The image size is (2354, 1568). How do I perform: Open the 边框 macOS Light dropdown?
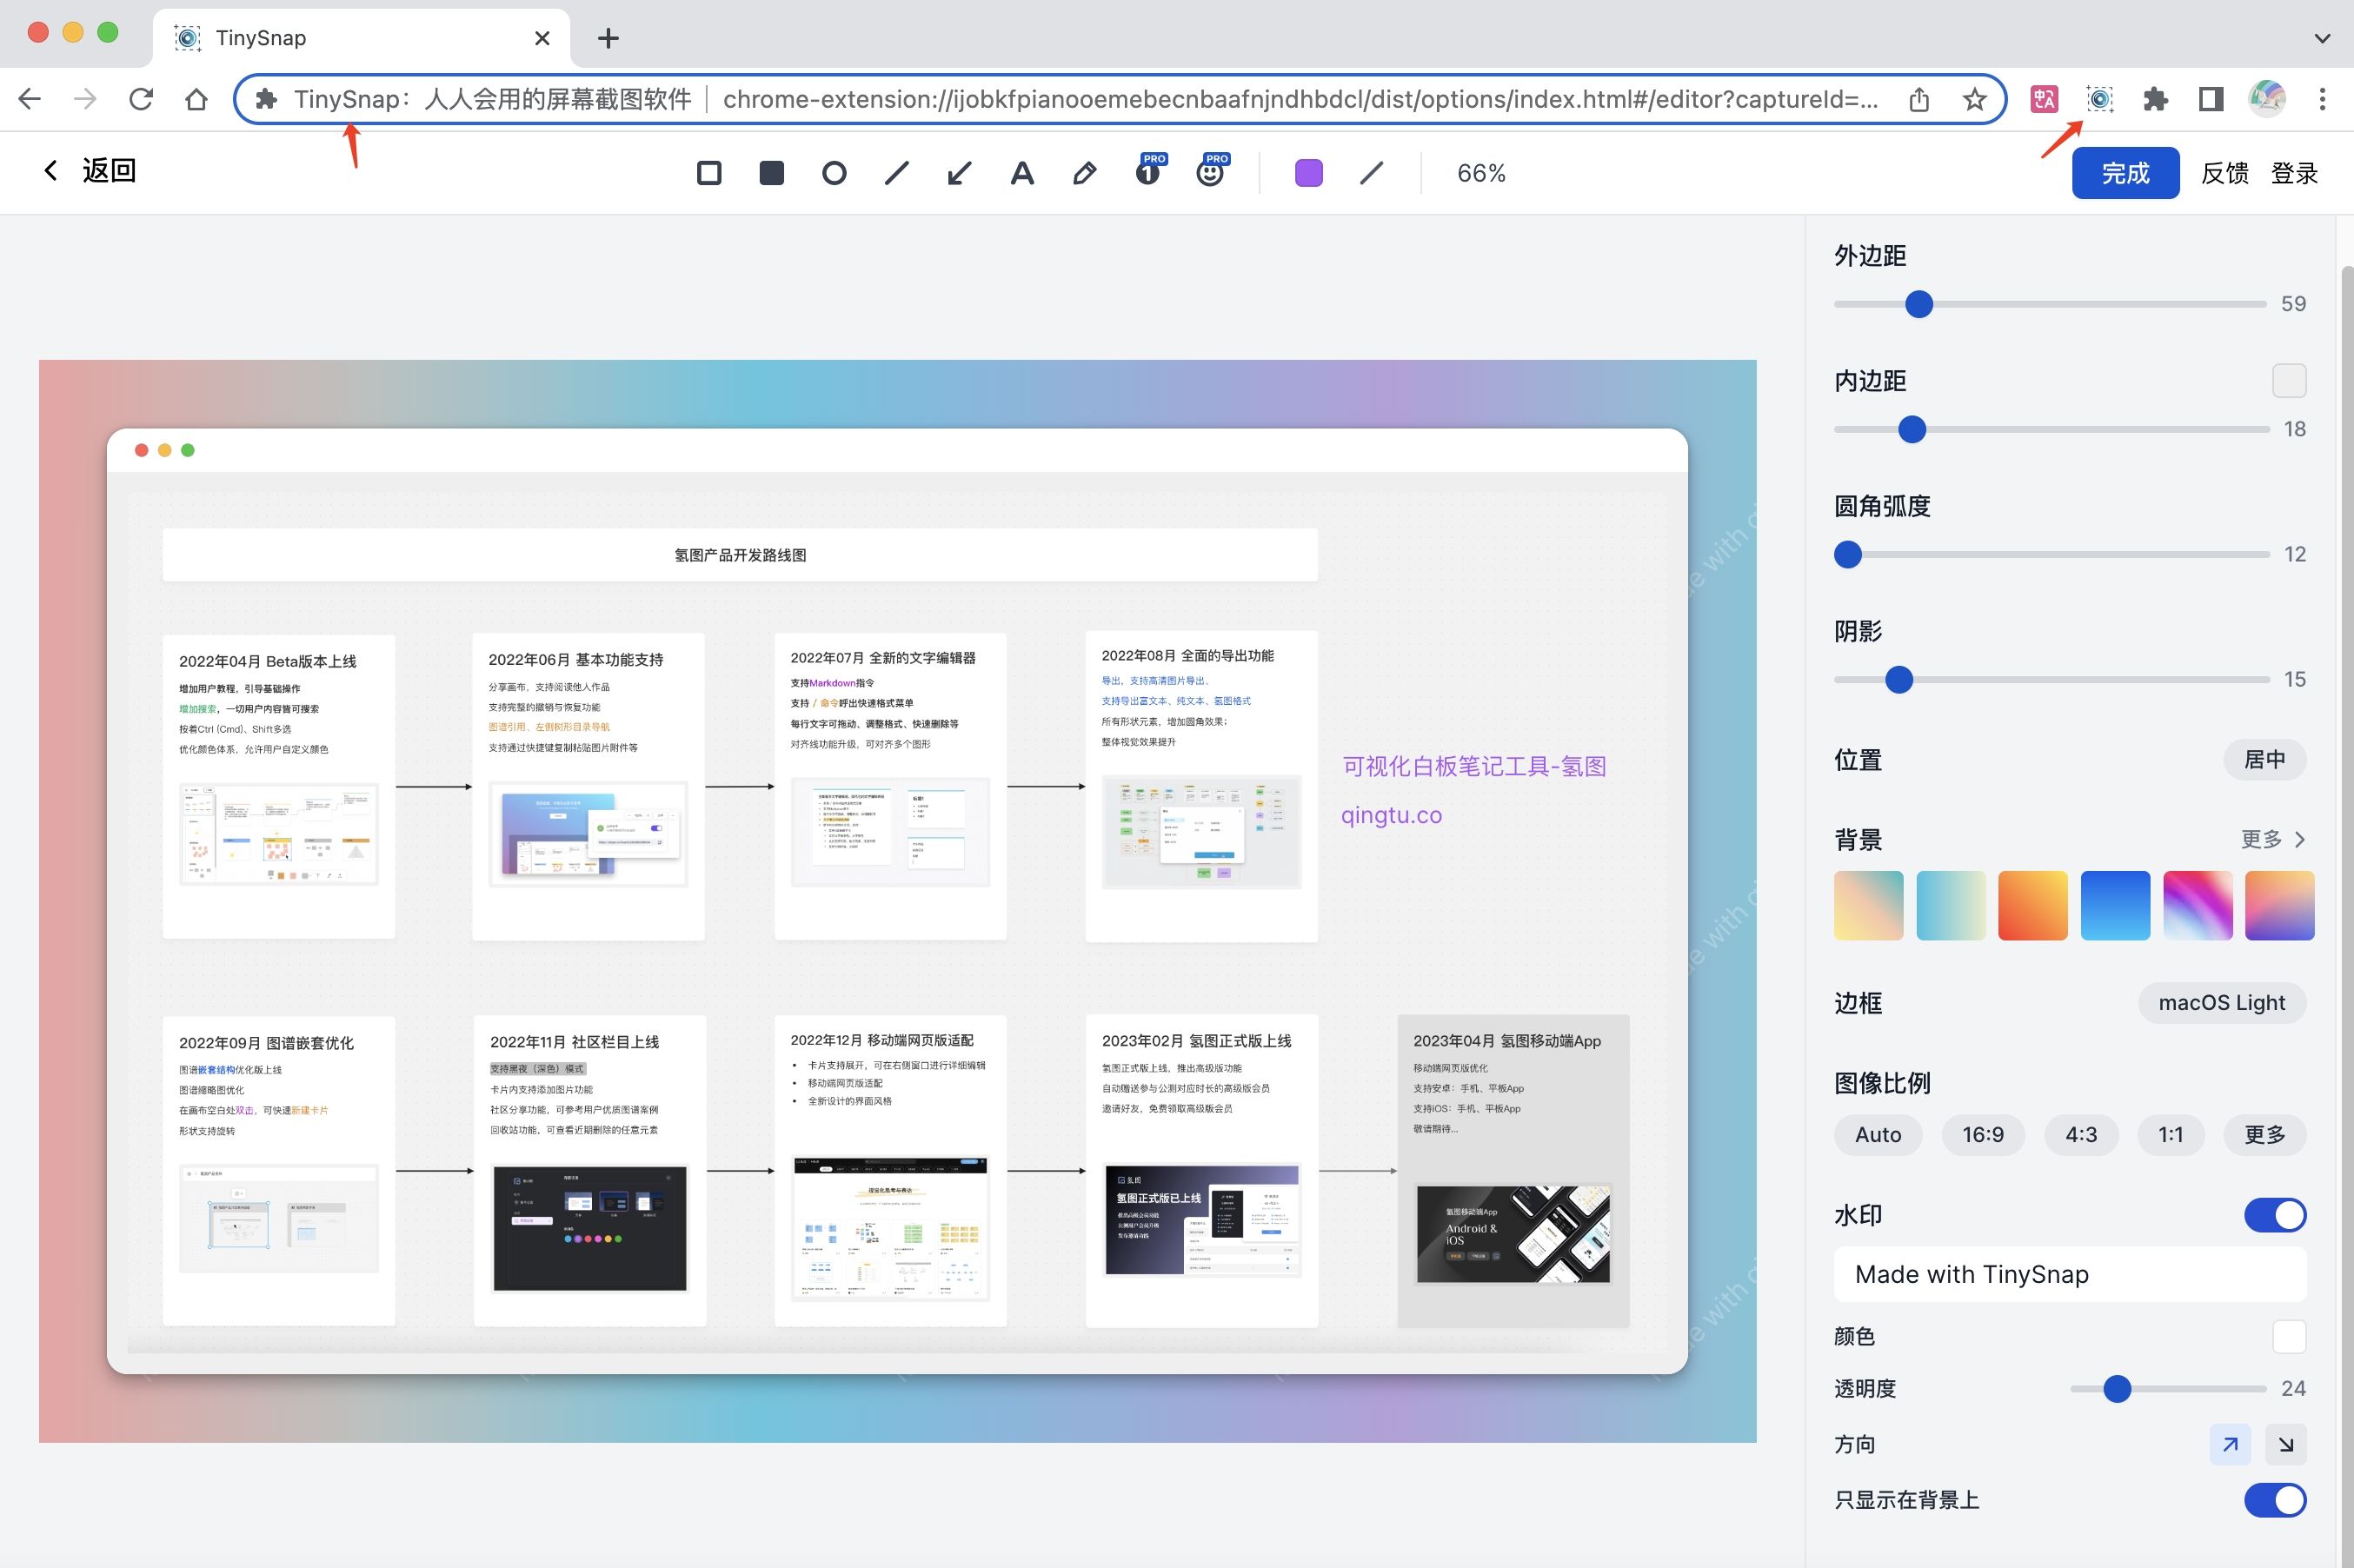point(2221,1002)
